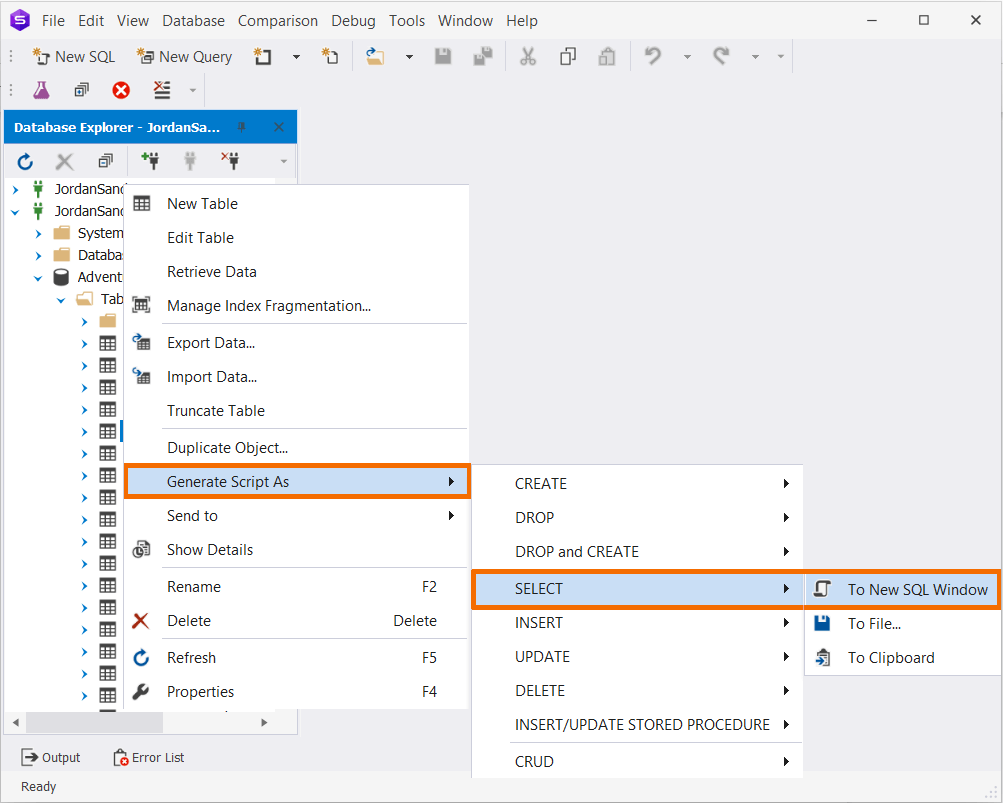Viewport: 1003px width, 803px height.
Task: Click the Output tab
Action: tap(51, 757)
